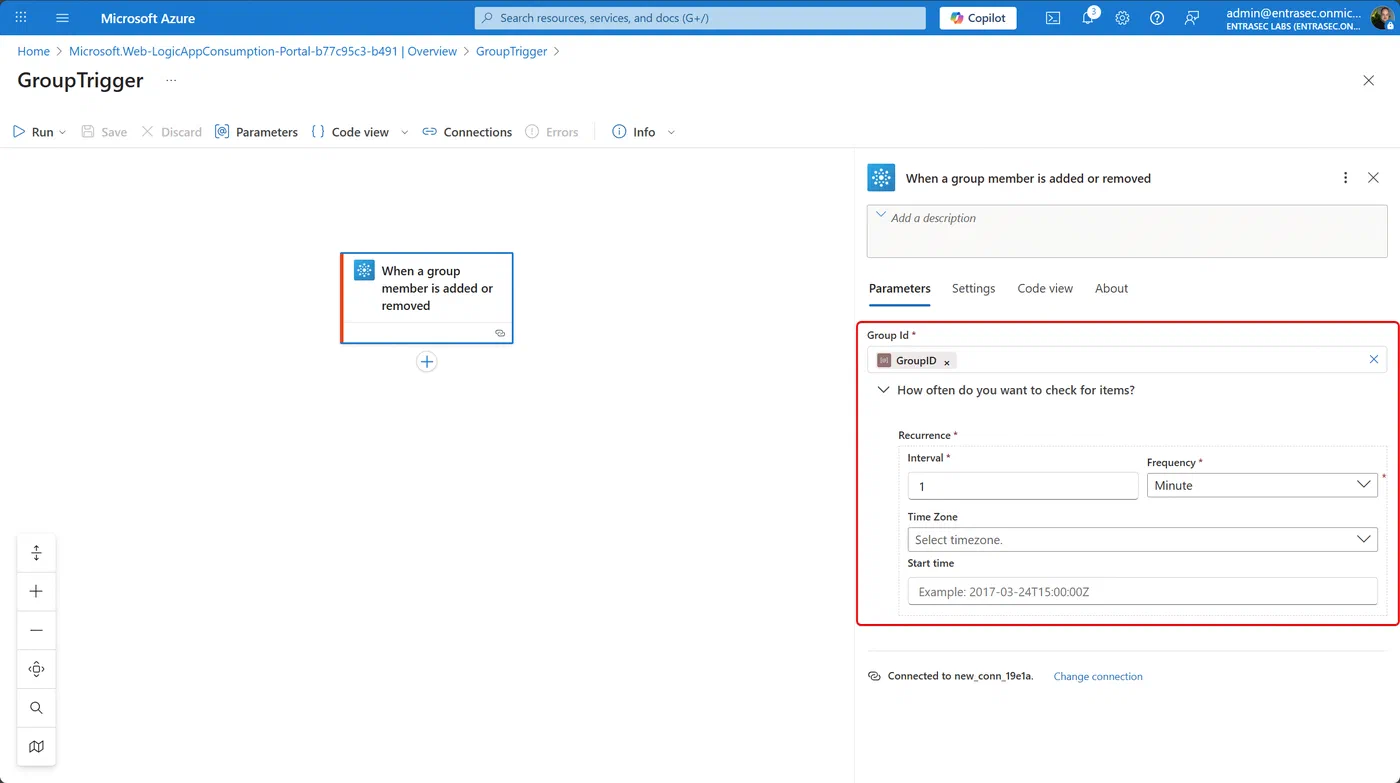The image size is (1400, 783).
Task: Expand the toolbar Code view dropdown arrow
Action: coord(404,132)
